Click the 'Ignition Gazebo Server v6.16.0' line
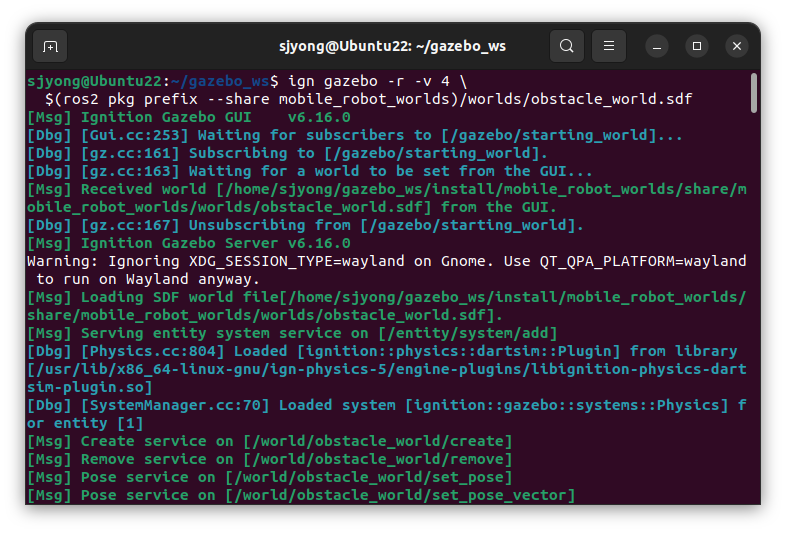Screen dimensions: 786x533 coord(188,244)
